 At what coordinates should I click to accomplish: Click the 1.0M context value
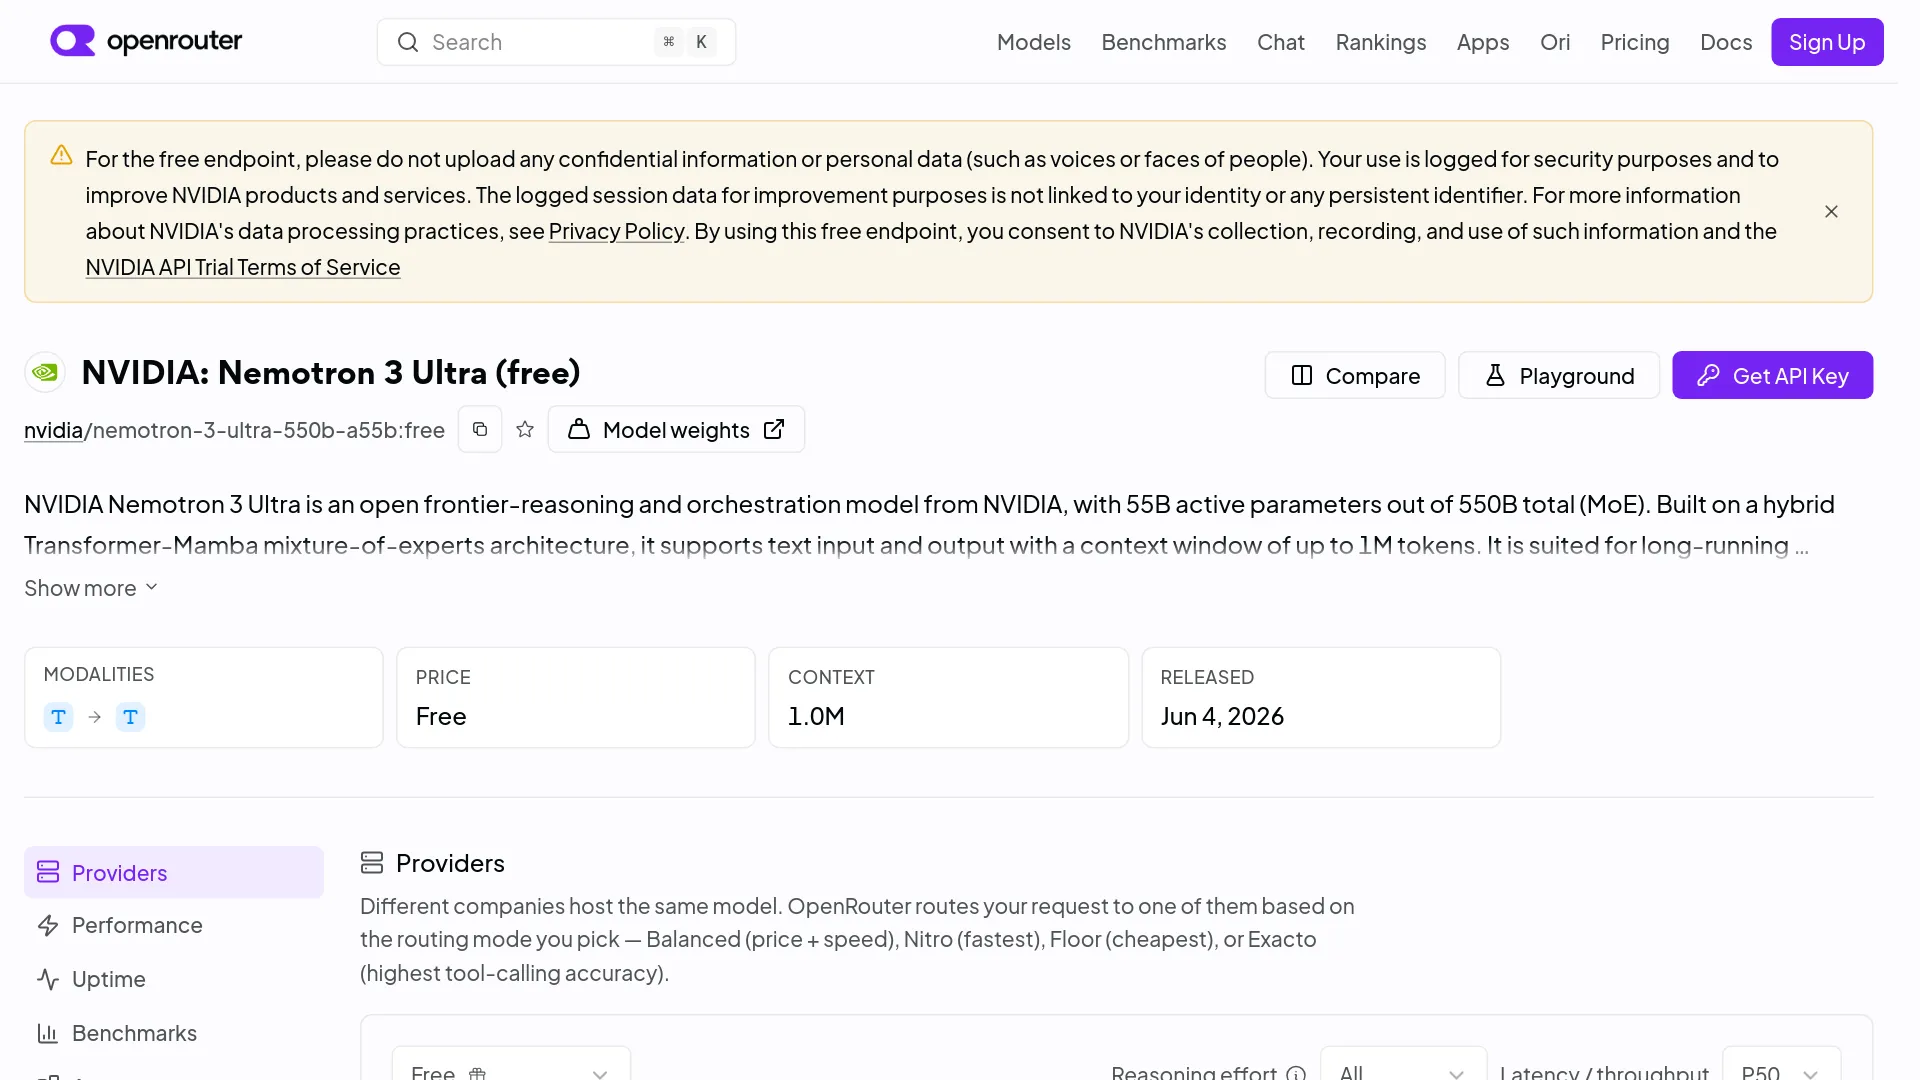click(x=816, y=716)
